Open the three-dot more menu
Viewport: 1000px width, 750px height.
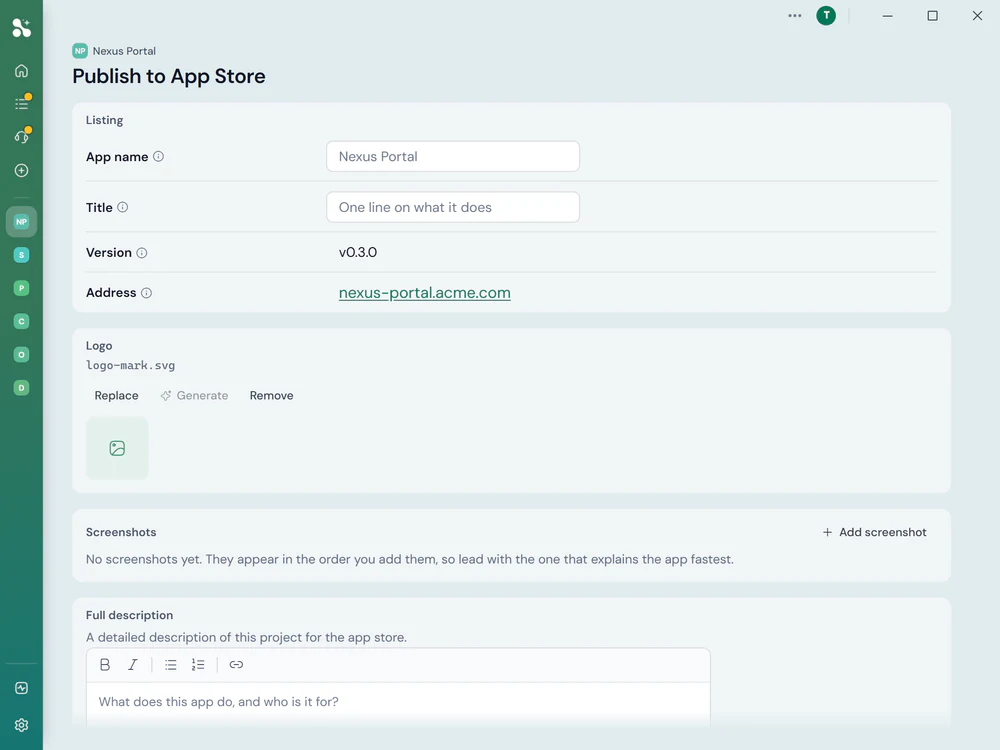click(x=795, y=15)
